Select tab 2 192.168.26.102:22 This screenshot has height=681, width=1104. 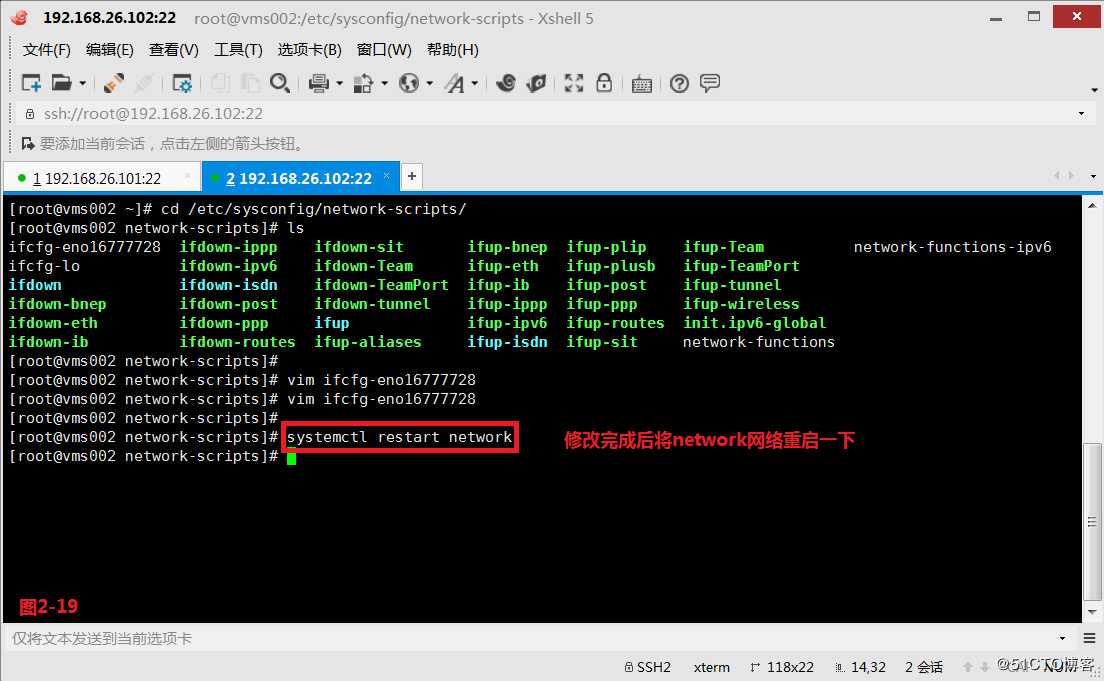(299, 178)
